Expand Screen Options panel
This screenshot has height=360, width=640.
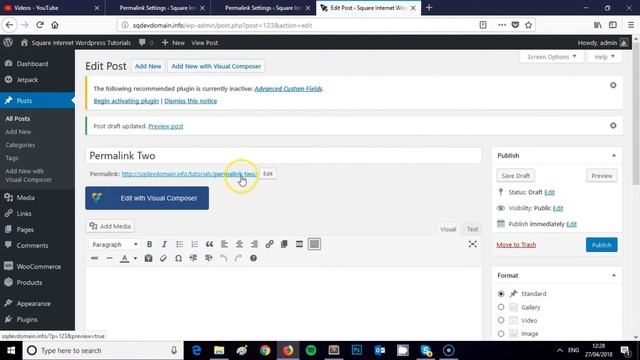(551, 57)
